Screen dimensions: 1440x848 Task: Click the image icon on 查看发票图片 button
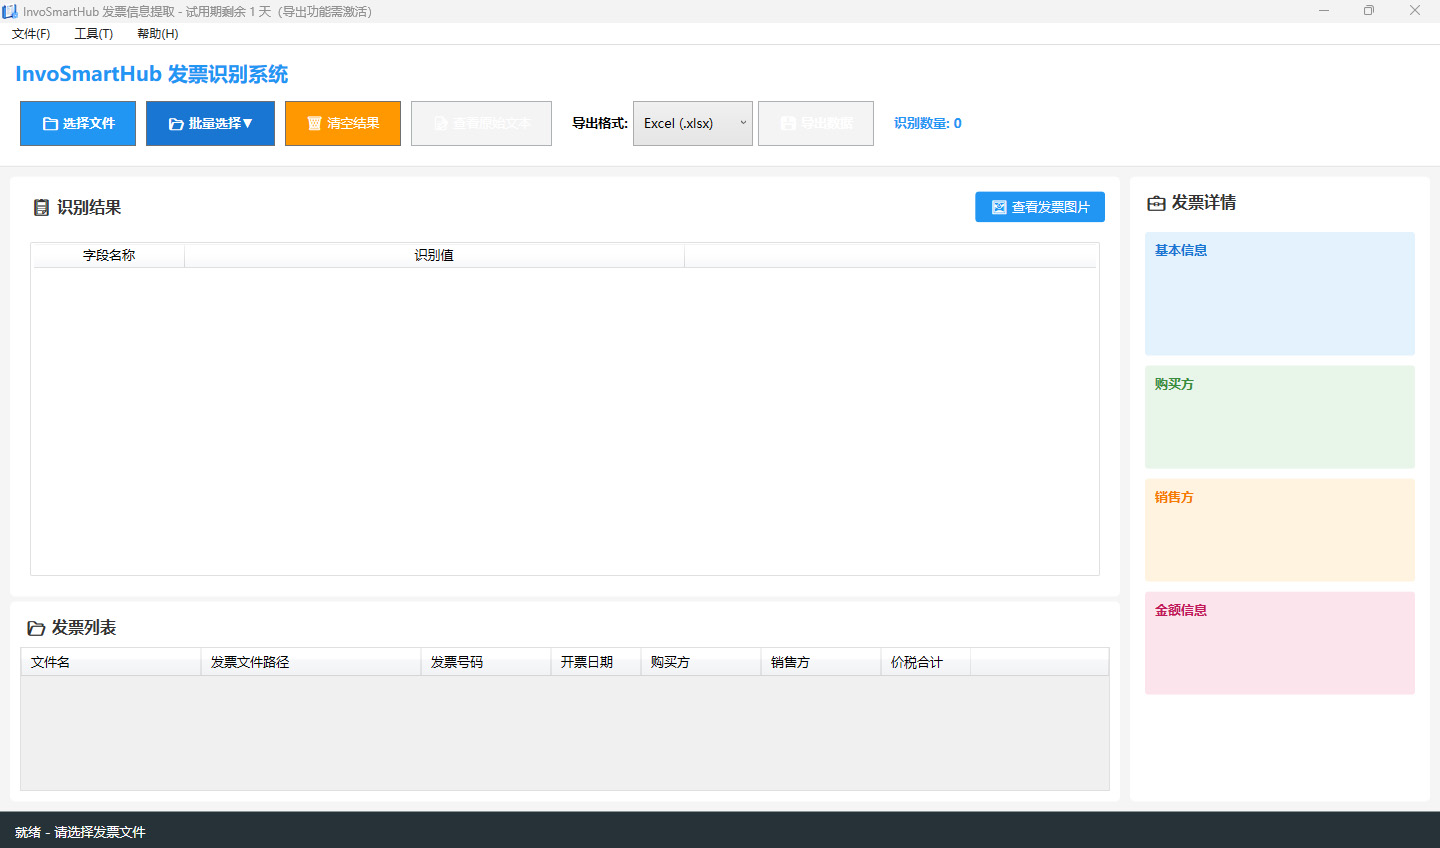tap(999, 207)
